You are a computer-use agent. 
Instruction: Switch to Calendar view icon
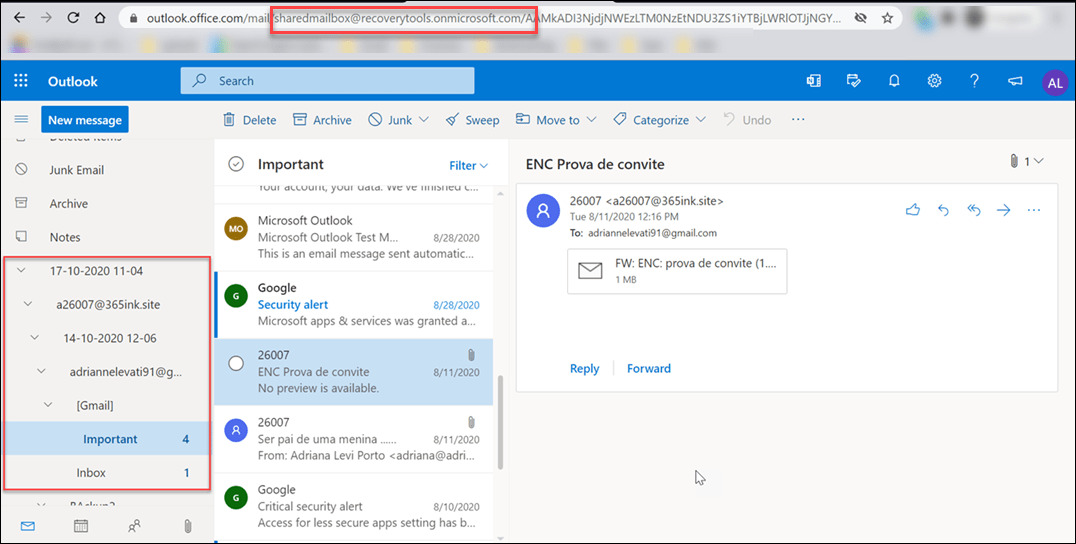pos(81,525)
